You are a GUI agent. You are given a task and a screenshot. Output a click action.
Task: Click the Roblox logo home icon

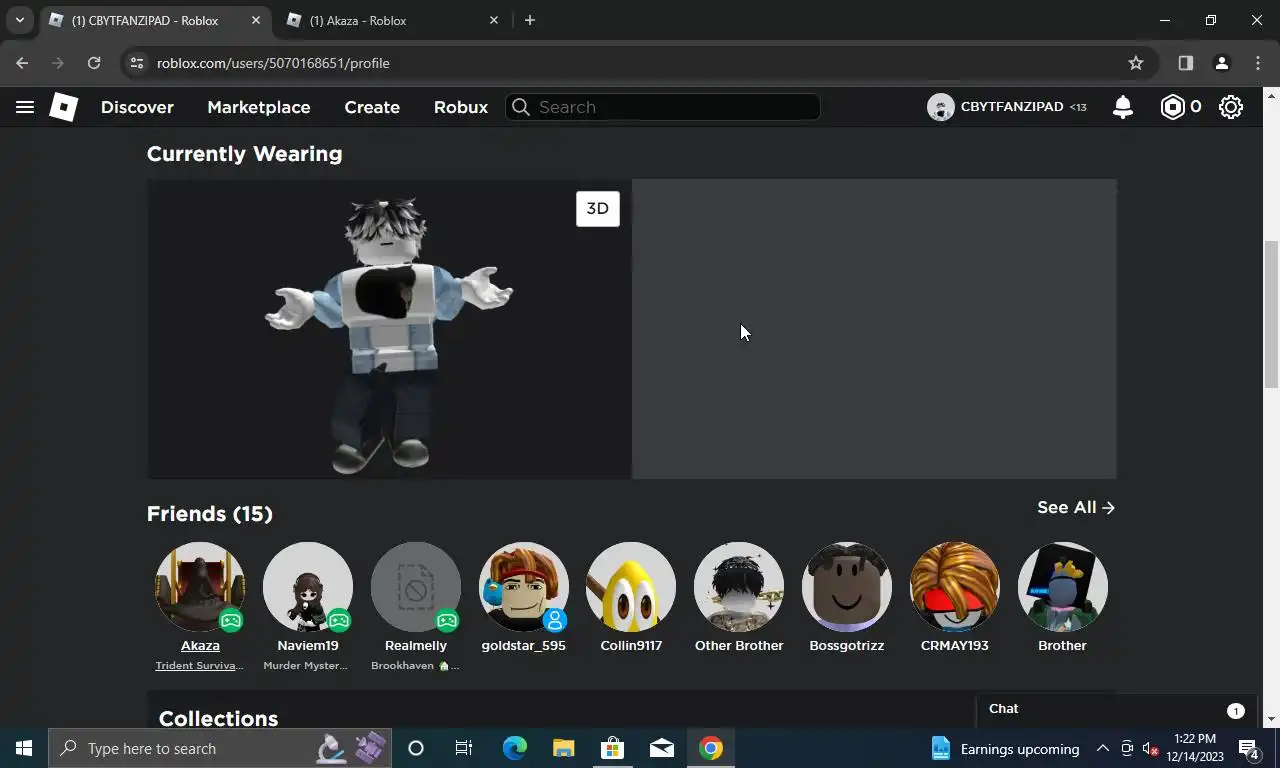[63, 107]
